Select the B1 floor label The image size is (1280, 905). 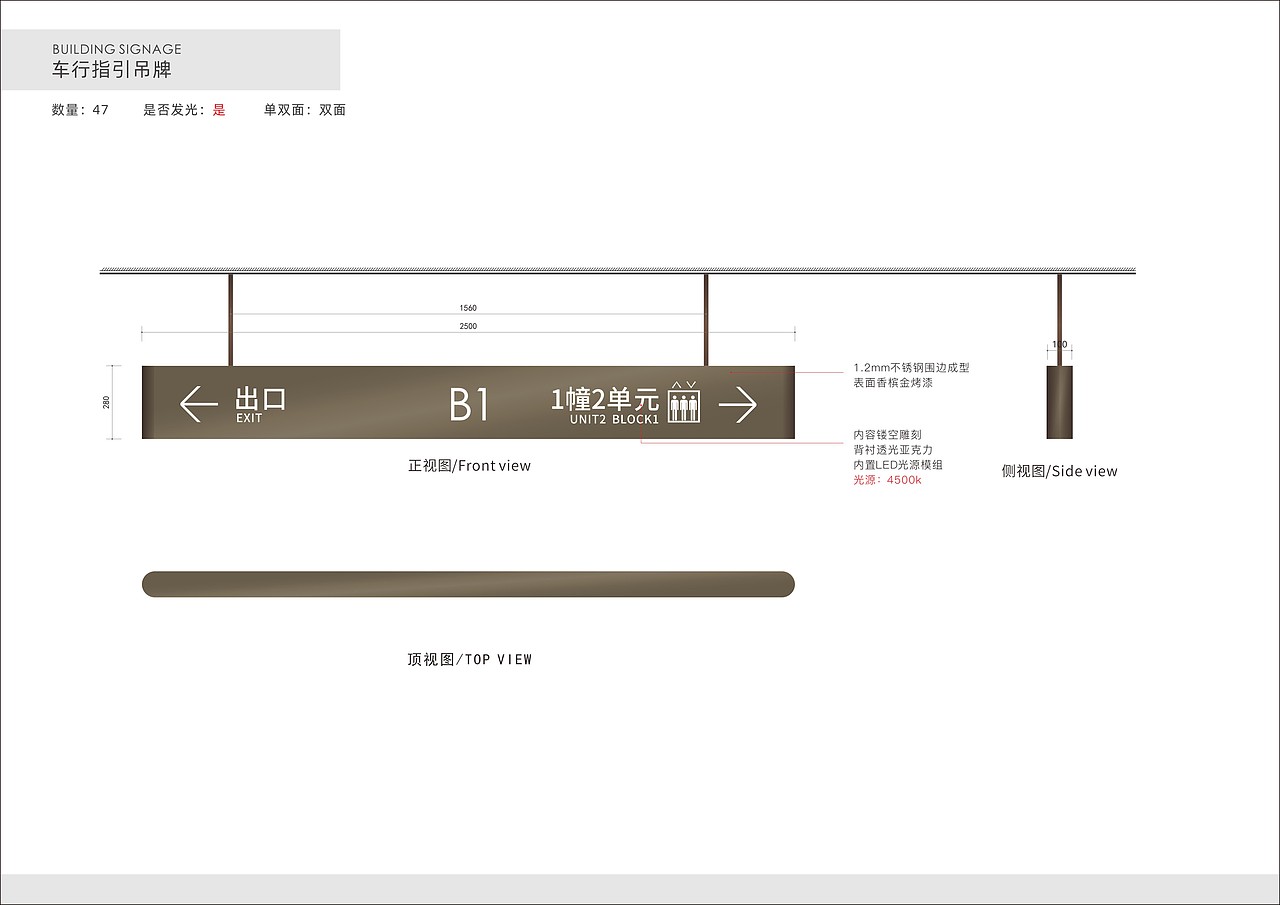coord(468,405)
